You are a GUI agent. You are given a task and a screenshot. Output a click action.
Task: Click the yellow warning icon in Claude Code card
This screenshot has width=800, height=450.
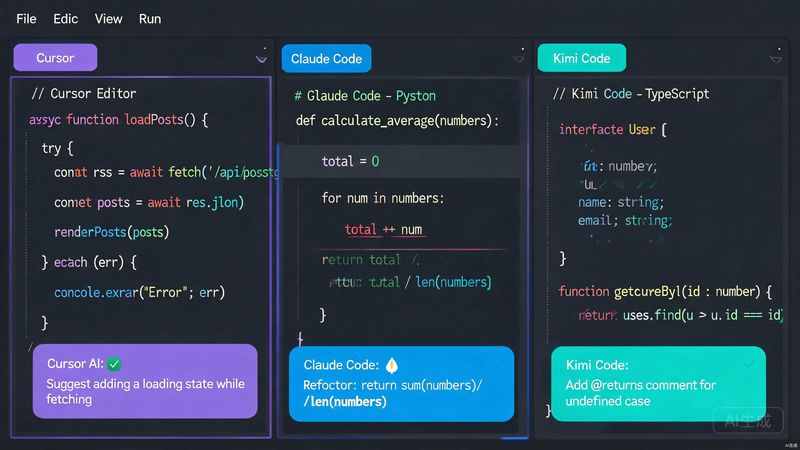tap(392, 365)
